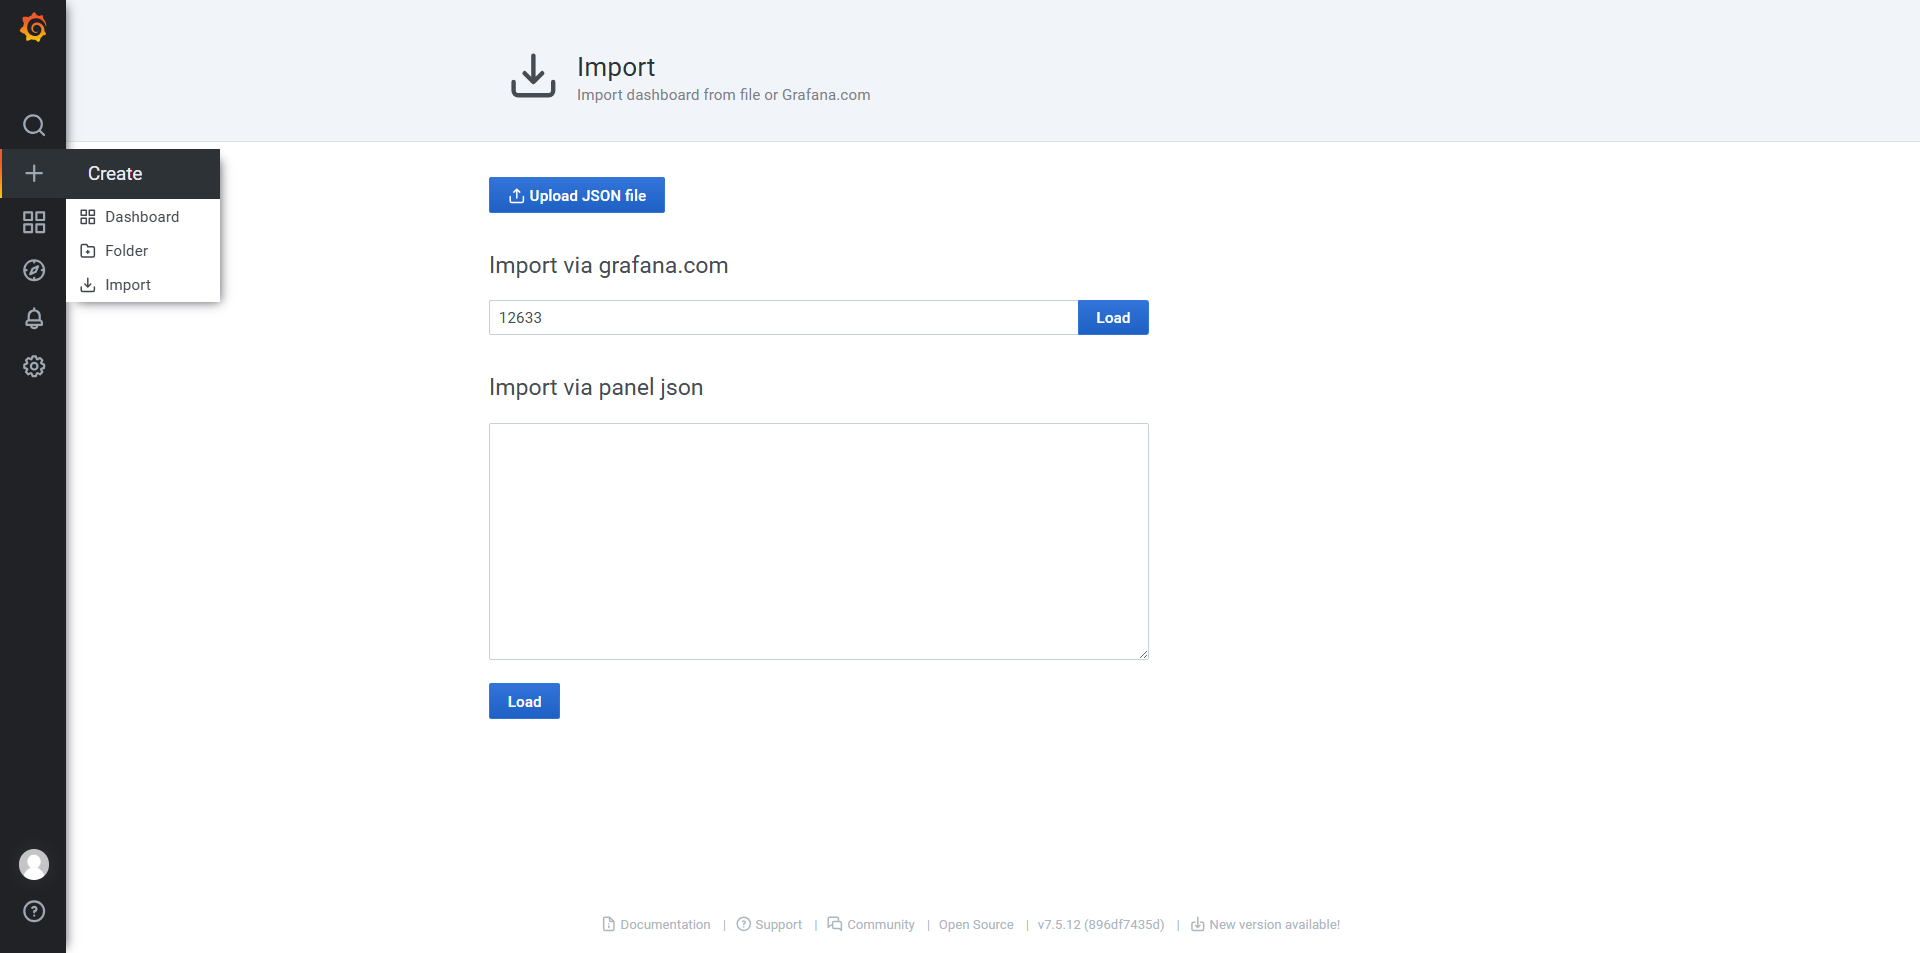This screenshot has height=953, width=1920.
Task: Click the text area resize handle corner
Action: tap(1143, 654)
